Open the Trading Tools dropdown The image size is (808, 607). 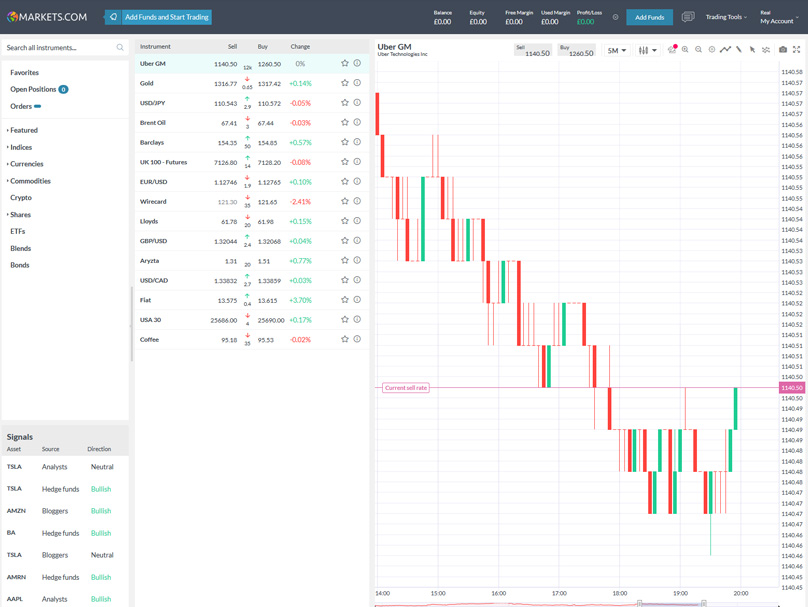point(726,17)
